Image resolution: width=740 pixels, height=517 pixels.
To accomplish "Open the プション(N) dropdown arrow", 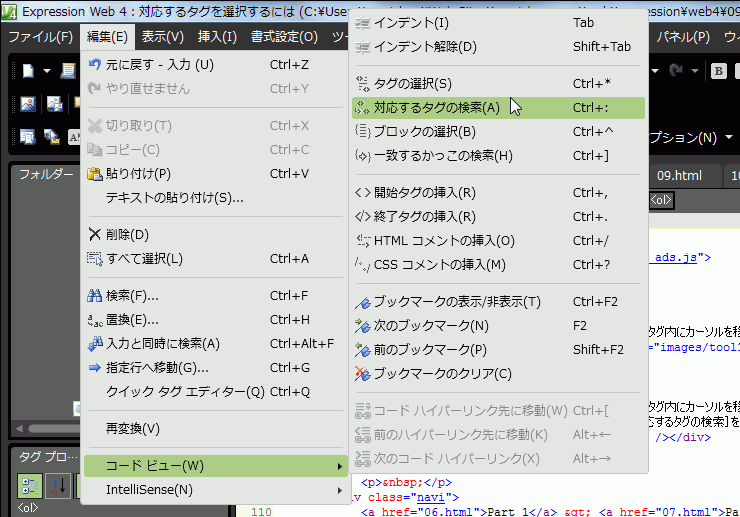I will tap(729, 137).
